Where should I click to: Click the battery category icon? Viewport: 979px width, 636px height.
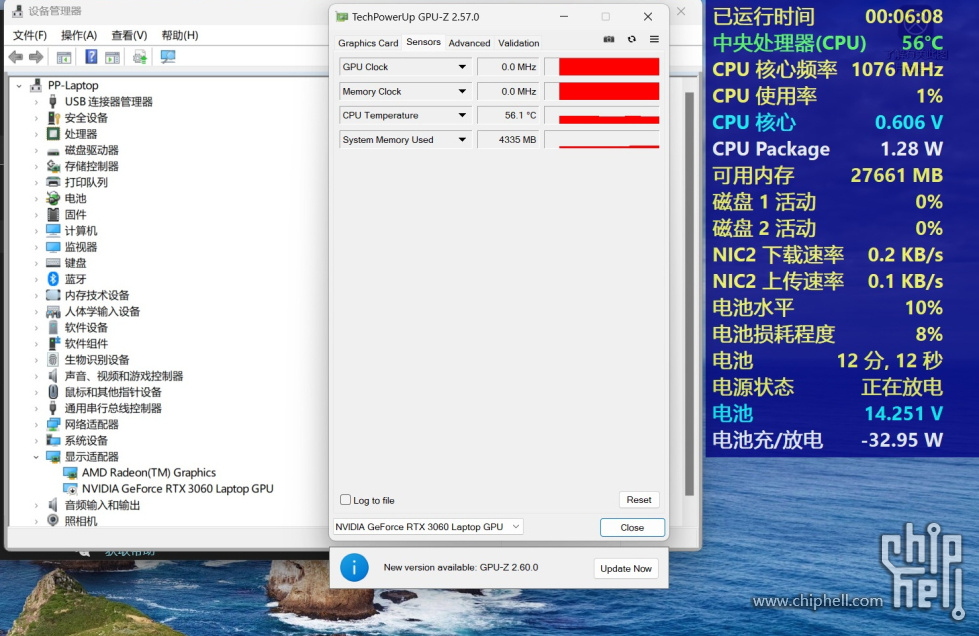tap(53, 198)
